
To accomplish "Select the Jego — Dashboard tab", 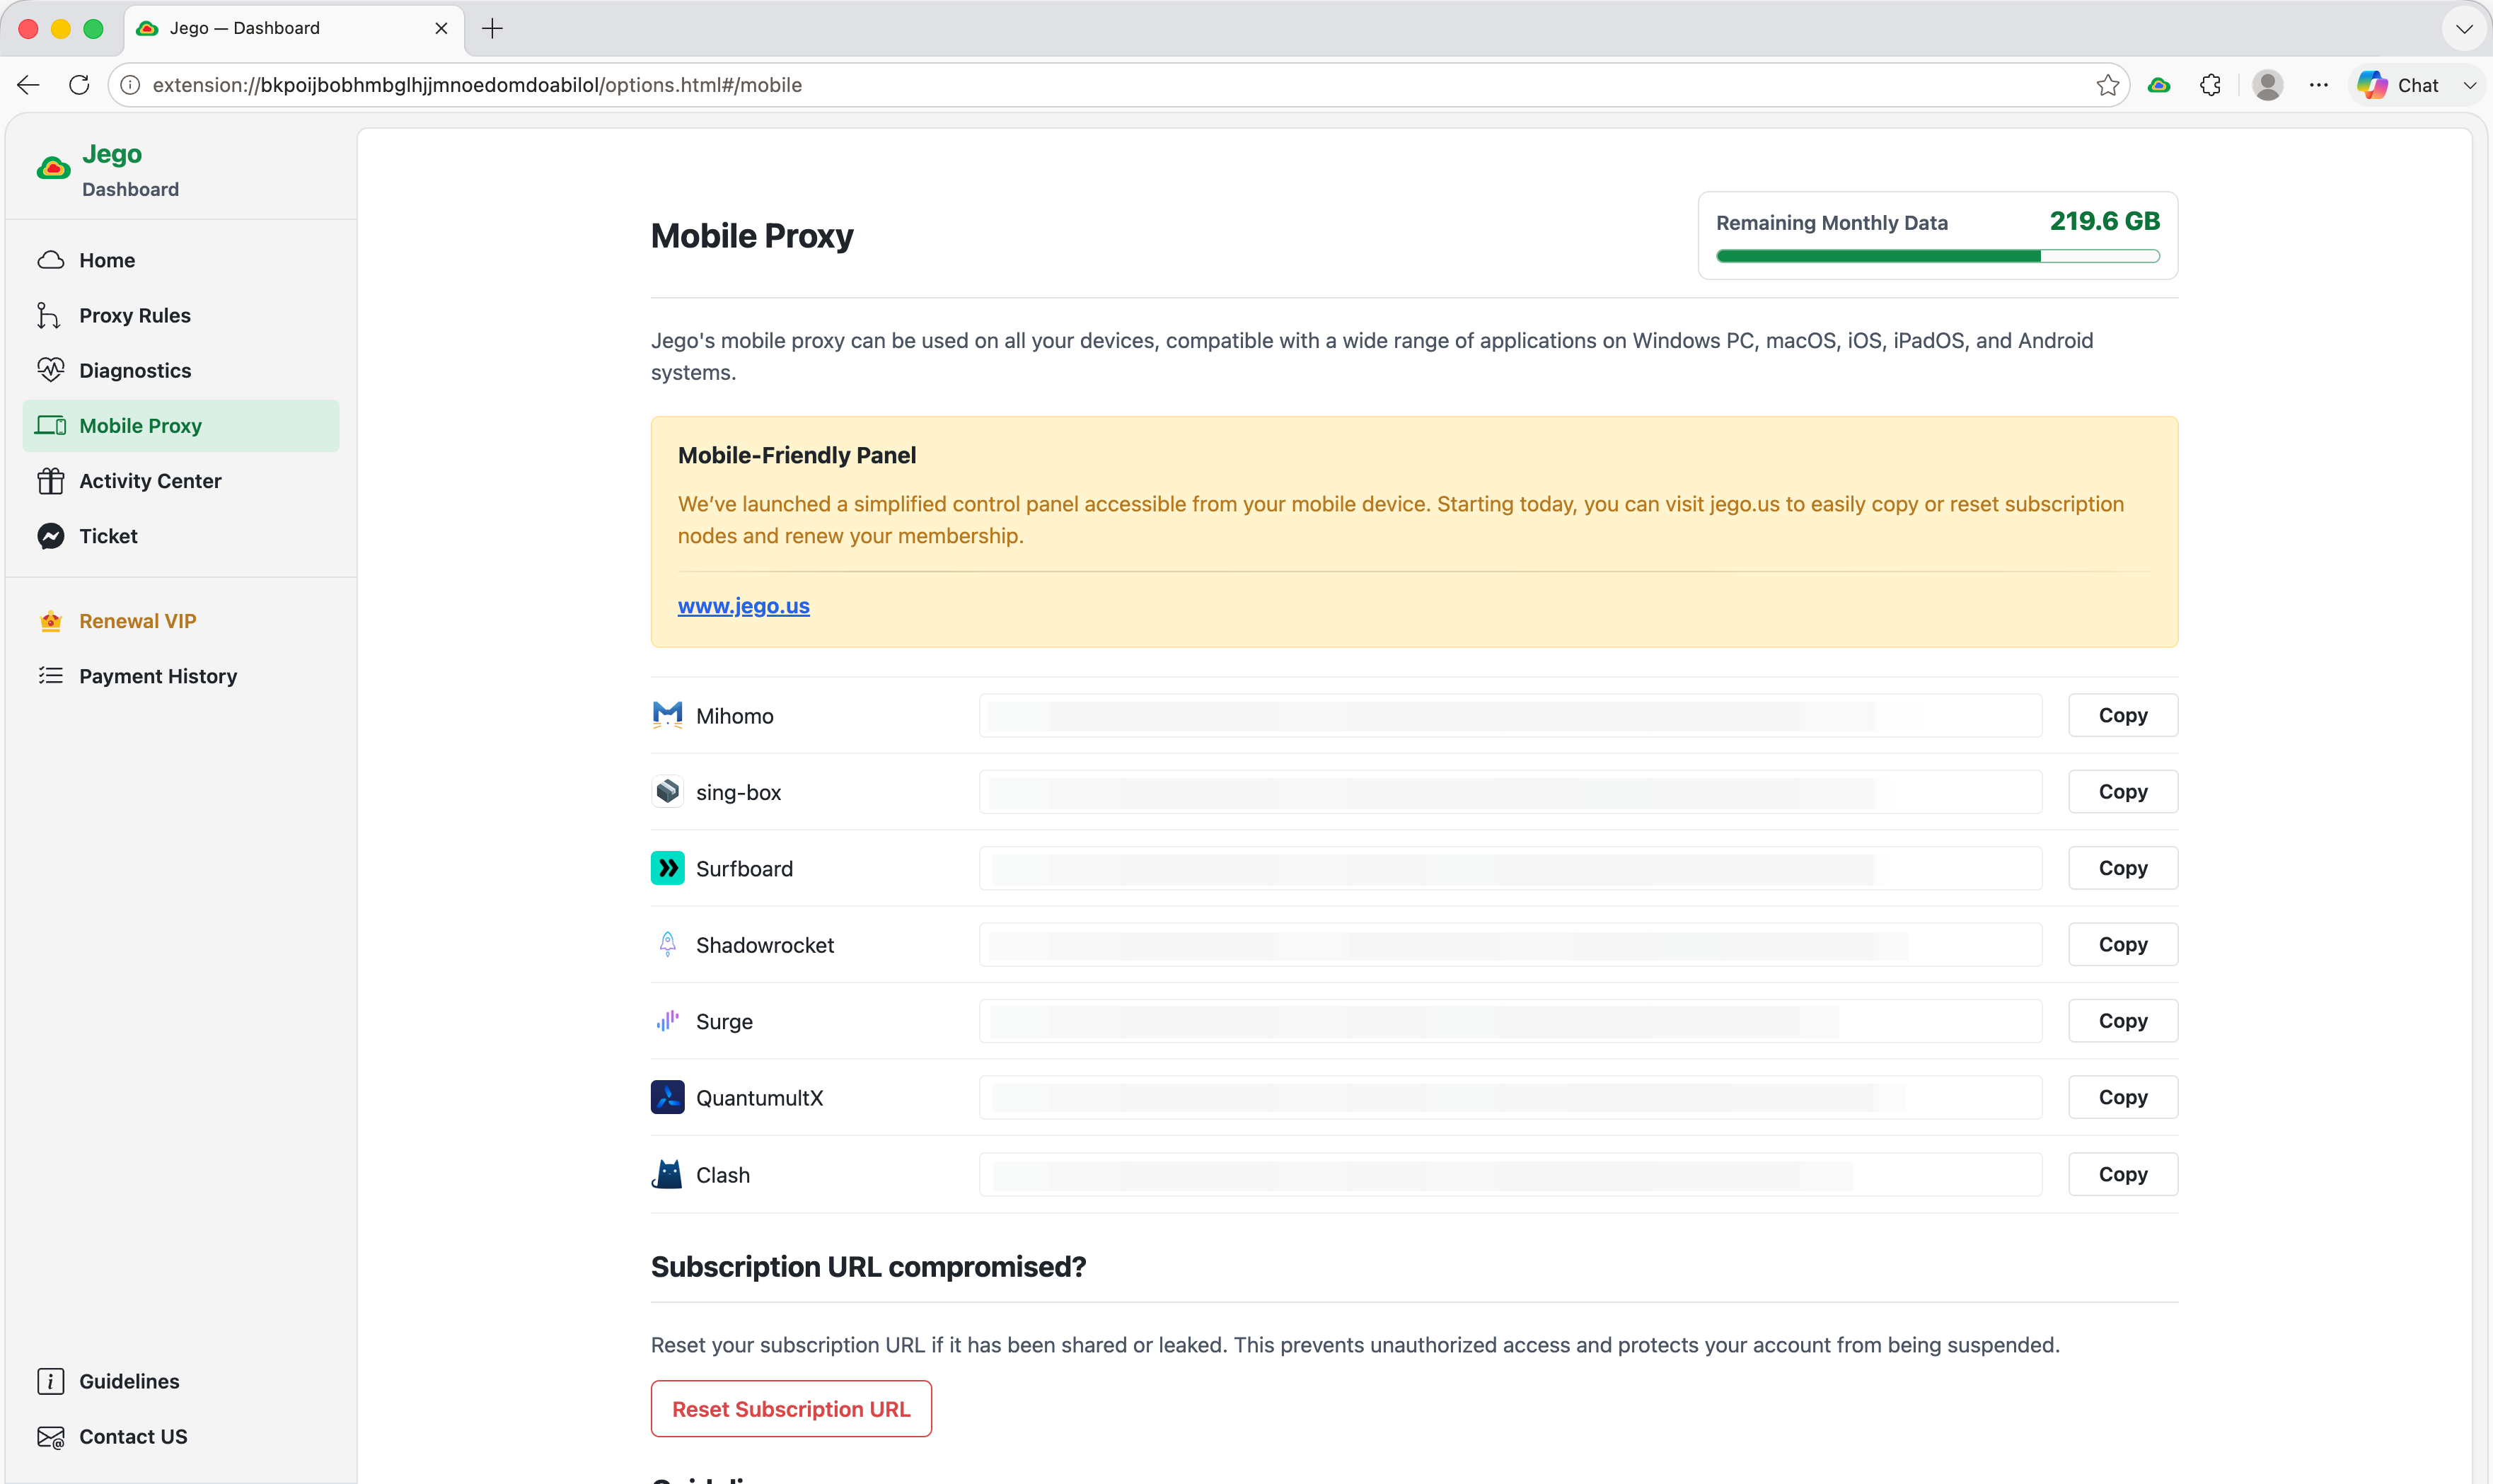I will tap(293, 28).
